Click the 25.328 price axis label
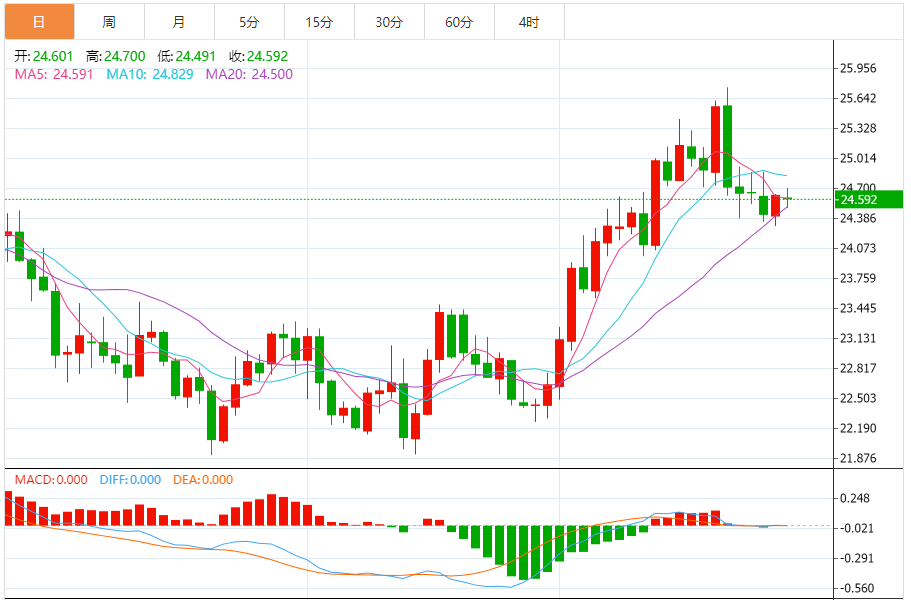Viewport: 911px width, 600px height. click(x=858, y=128)
